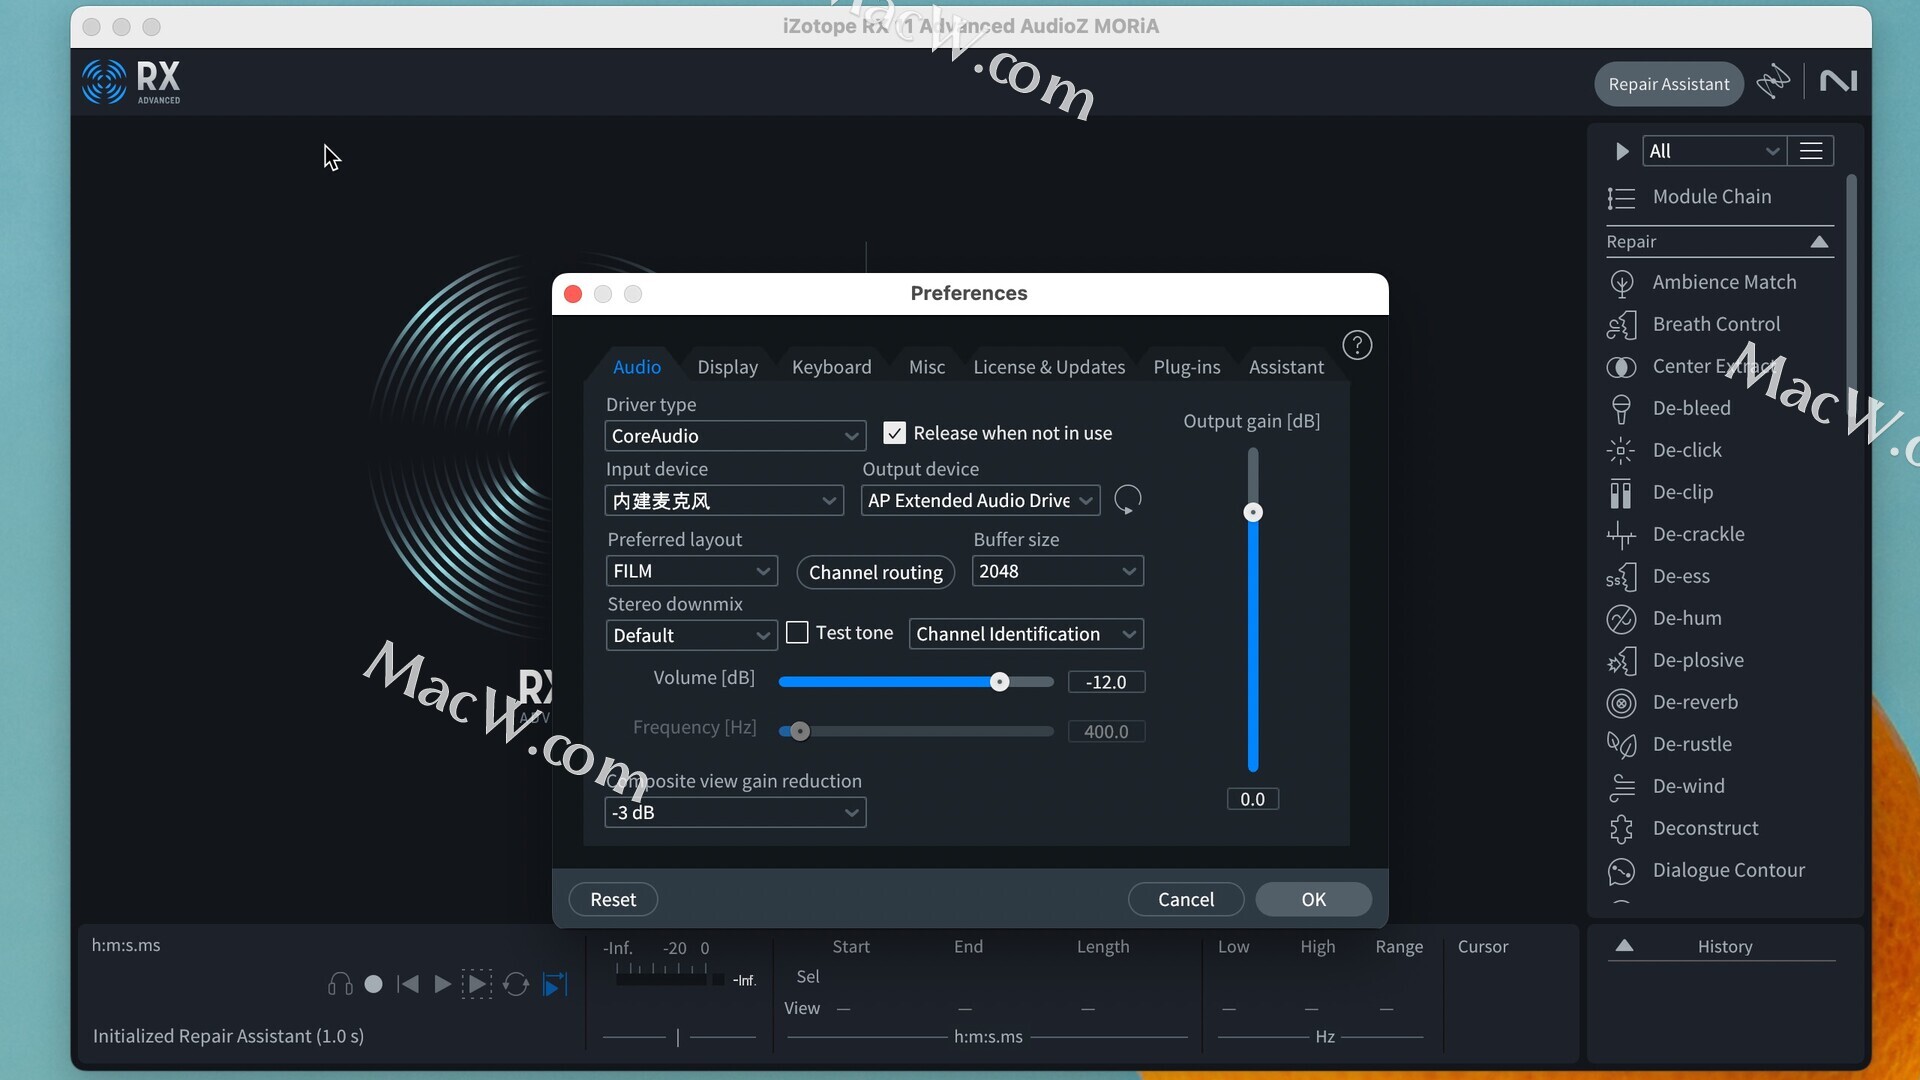
Task: Open Composite view gain reduction dropdown
Action: (x=735, y=812)
